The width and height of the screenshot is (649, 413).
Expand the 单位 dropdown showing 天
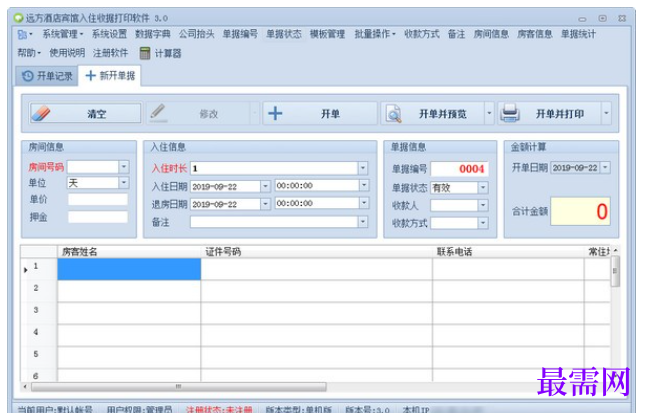pos(124,183)
